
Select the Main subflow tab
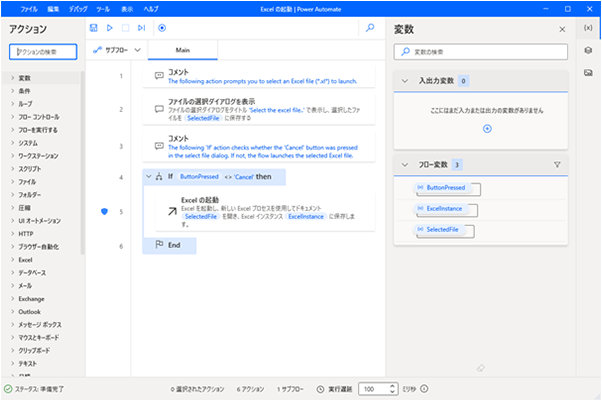(x=183, y=50)
